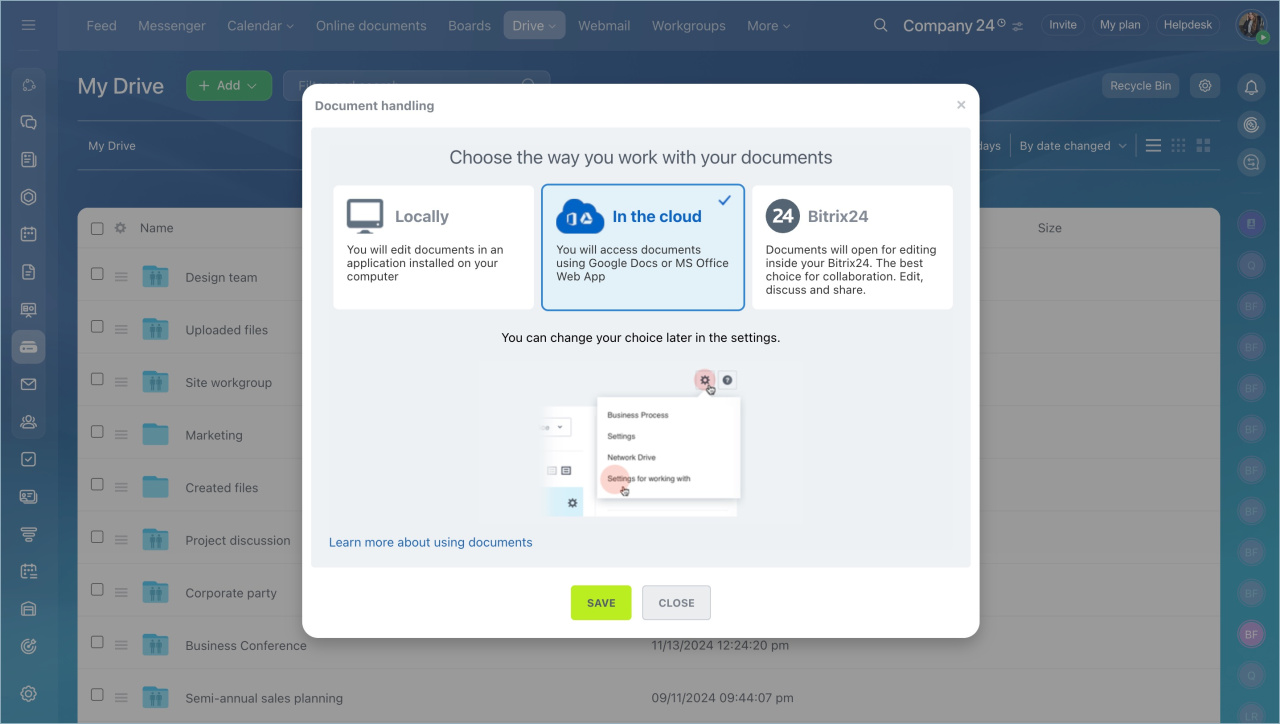Open Messenger chat icon in sidebar

tap(28, 122)
